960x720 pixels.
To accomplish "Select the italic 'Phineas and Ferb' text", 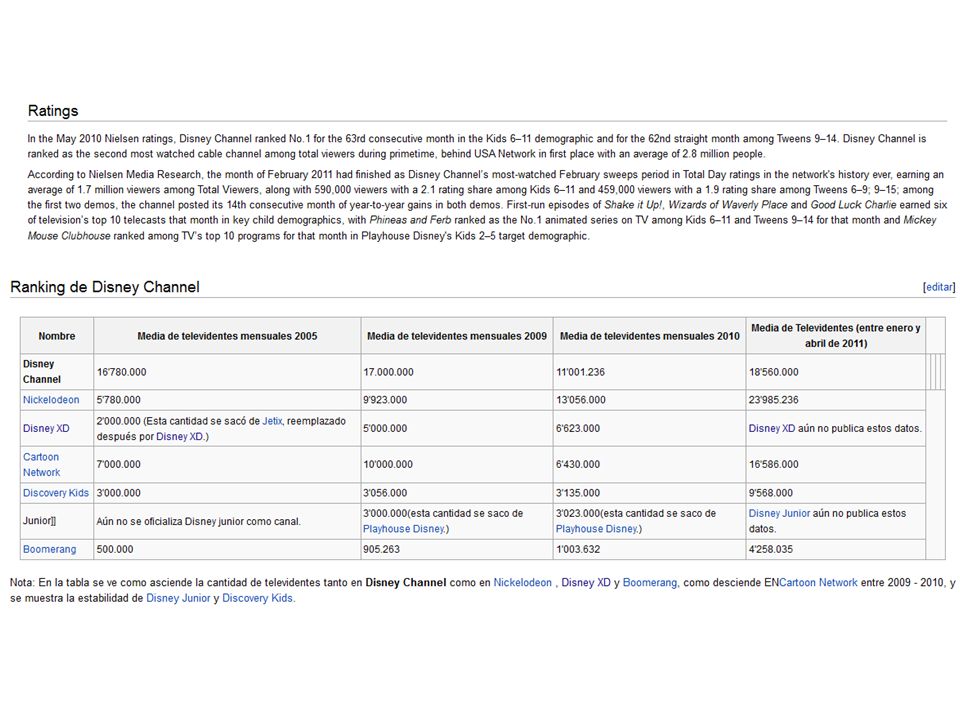I will [410, 220].
